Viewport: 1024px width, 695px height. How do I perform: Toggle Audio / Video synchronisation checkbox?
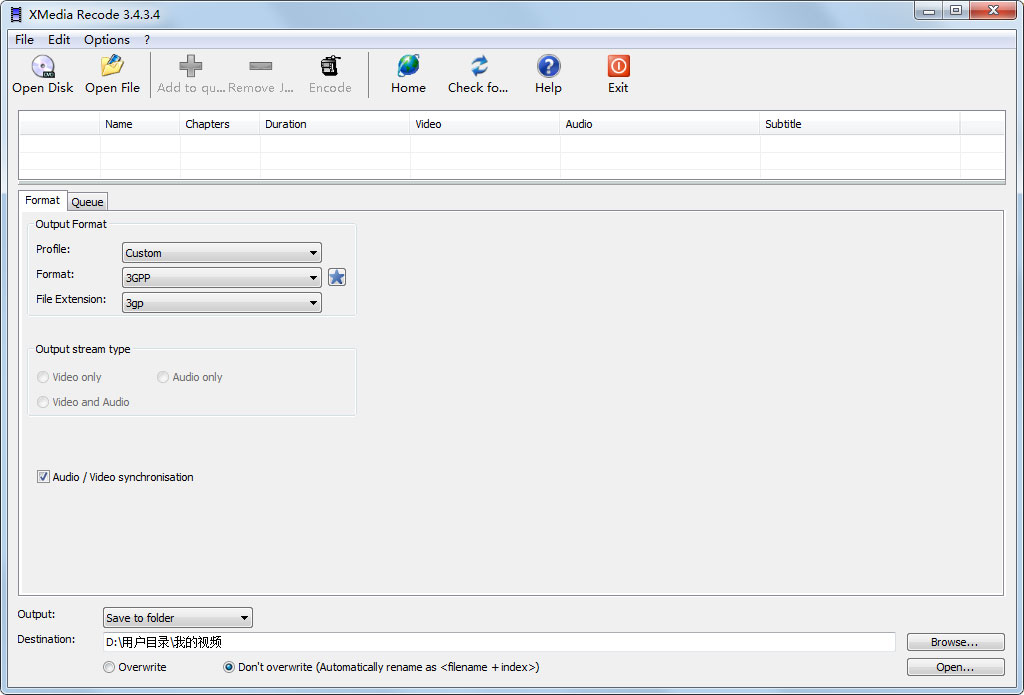point(43,477)
